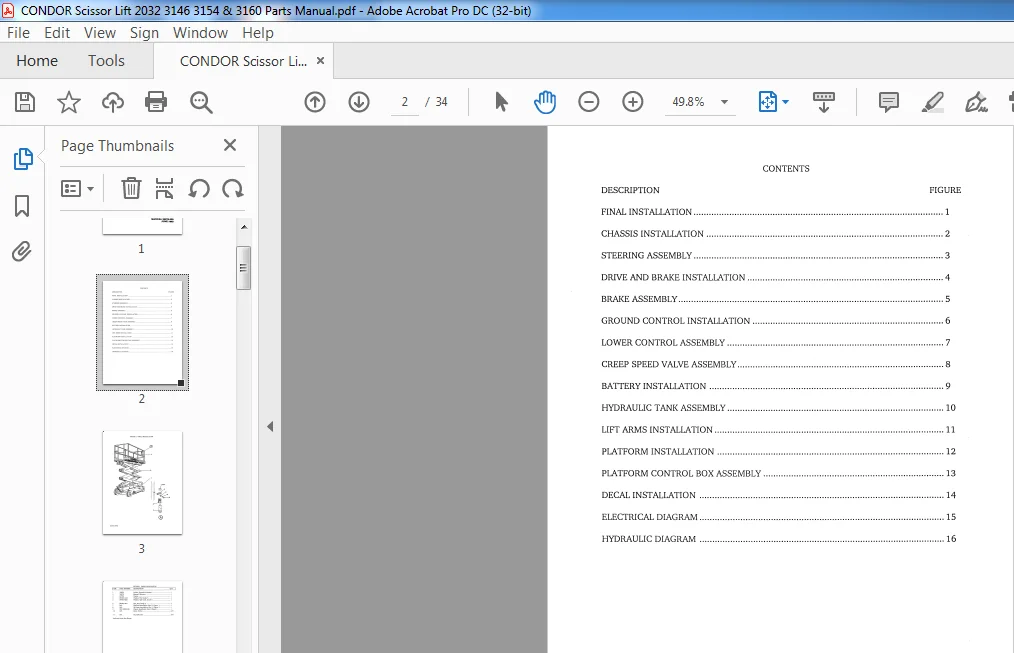This screenshot has height=653, width=1014.
Task: Switch to the Home tab
Action: [37, 61]
